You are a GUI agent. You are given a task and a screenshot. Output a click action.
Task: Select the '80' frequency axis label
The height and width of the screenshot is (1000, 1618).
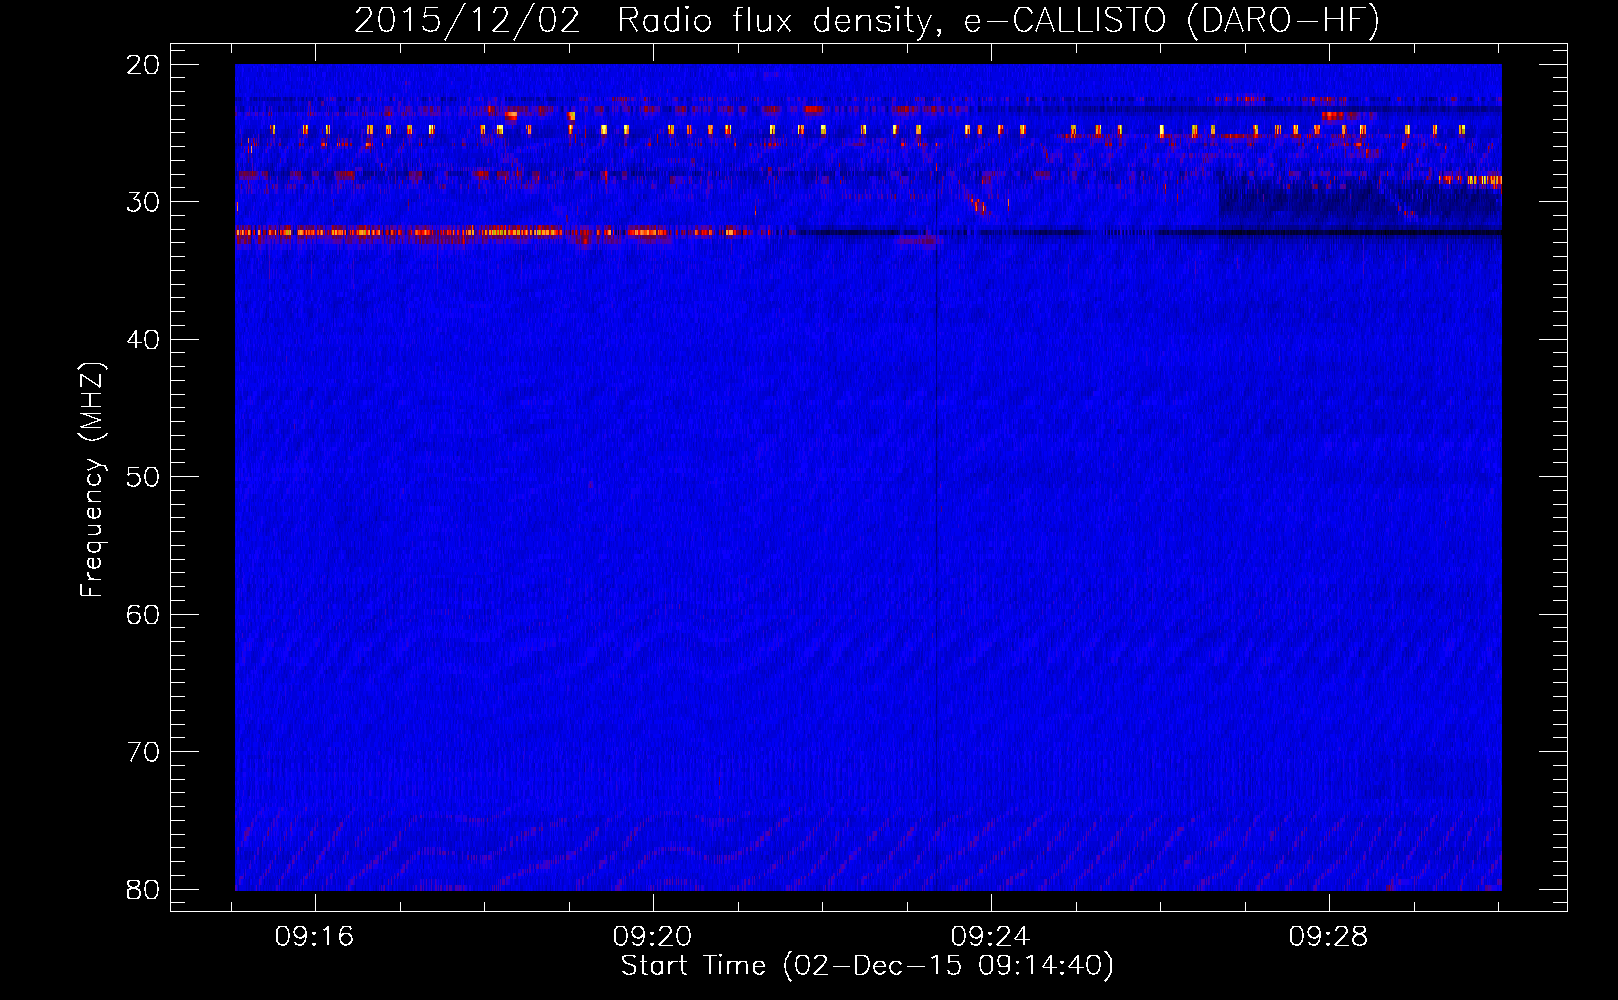[x=144, y=889]
